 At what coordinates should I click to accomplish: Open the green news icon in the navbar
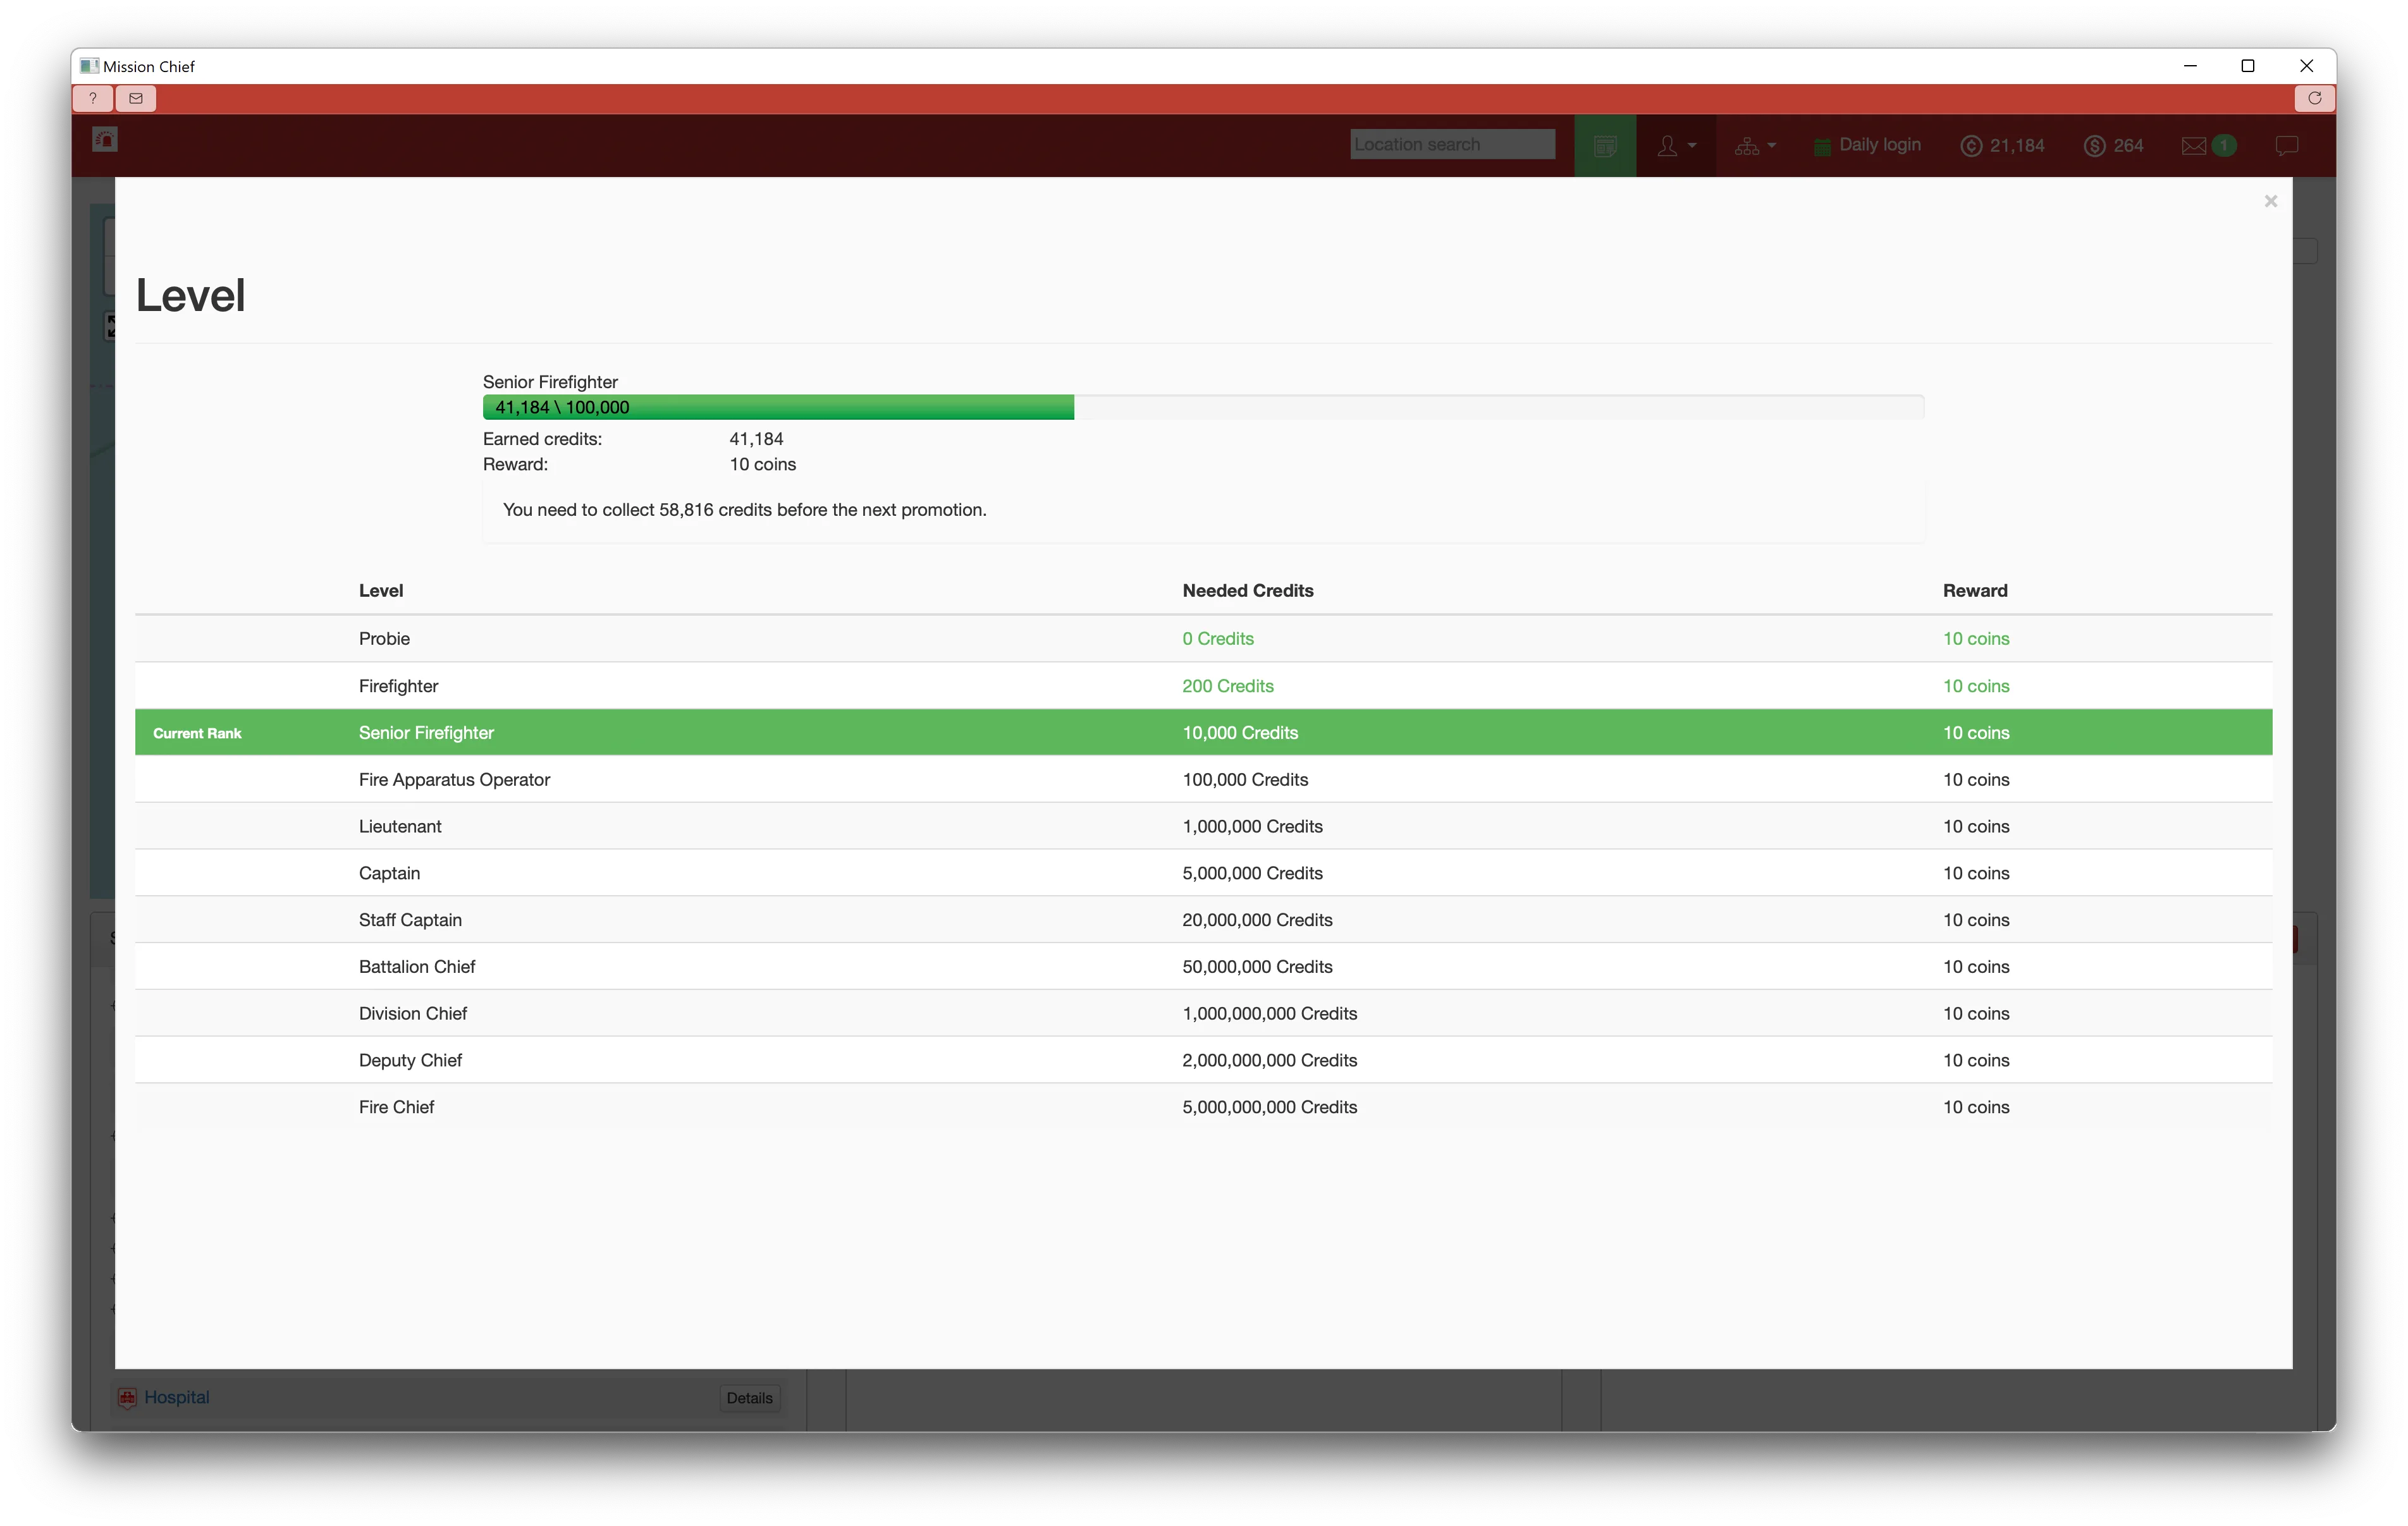[1605, 146]
